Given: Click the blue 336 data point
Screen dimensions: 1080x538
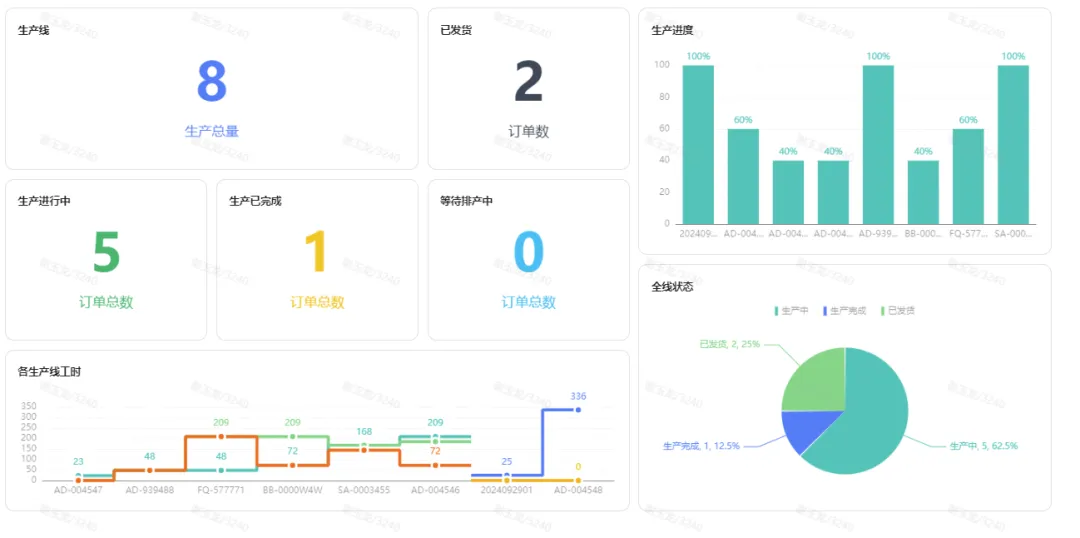Looking at the screenshot, I should click(x=578, y=410).
